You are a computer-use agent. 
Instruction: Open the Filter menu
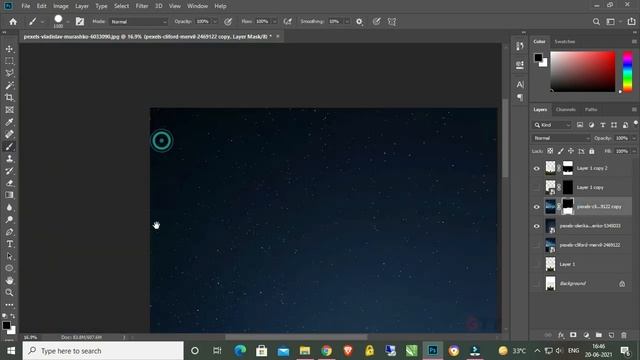(x=142, y=6)
